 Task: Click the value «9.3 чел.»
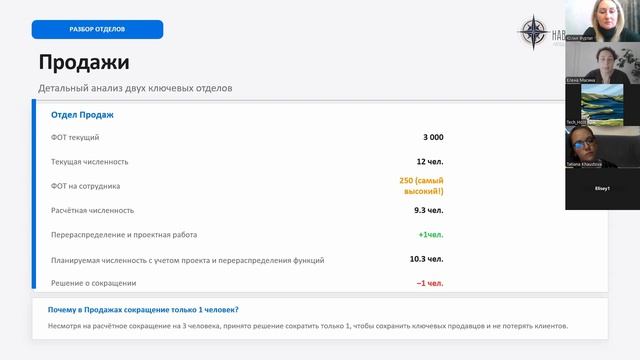pyautogui.click(x=429, y=210)
